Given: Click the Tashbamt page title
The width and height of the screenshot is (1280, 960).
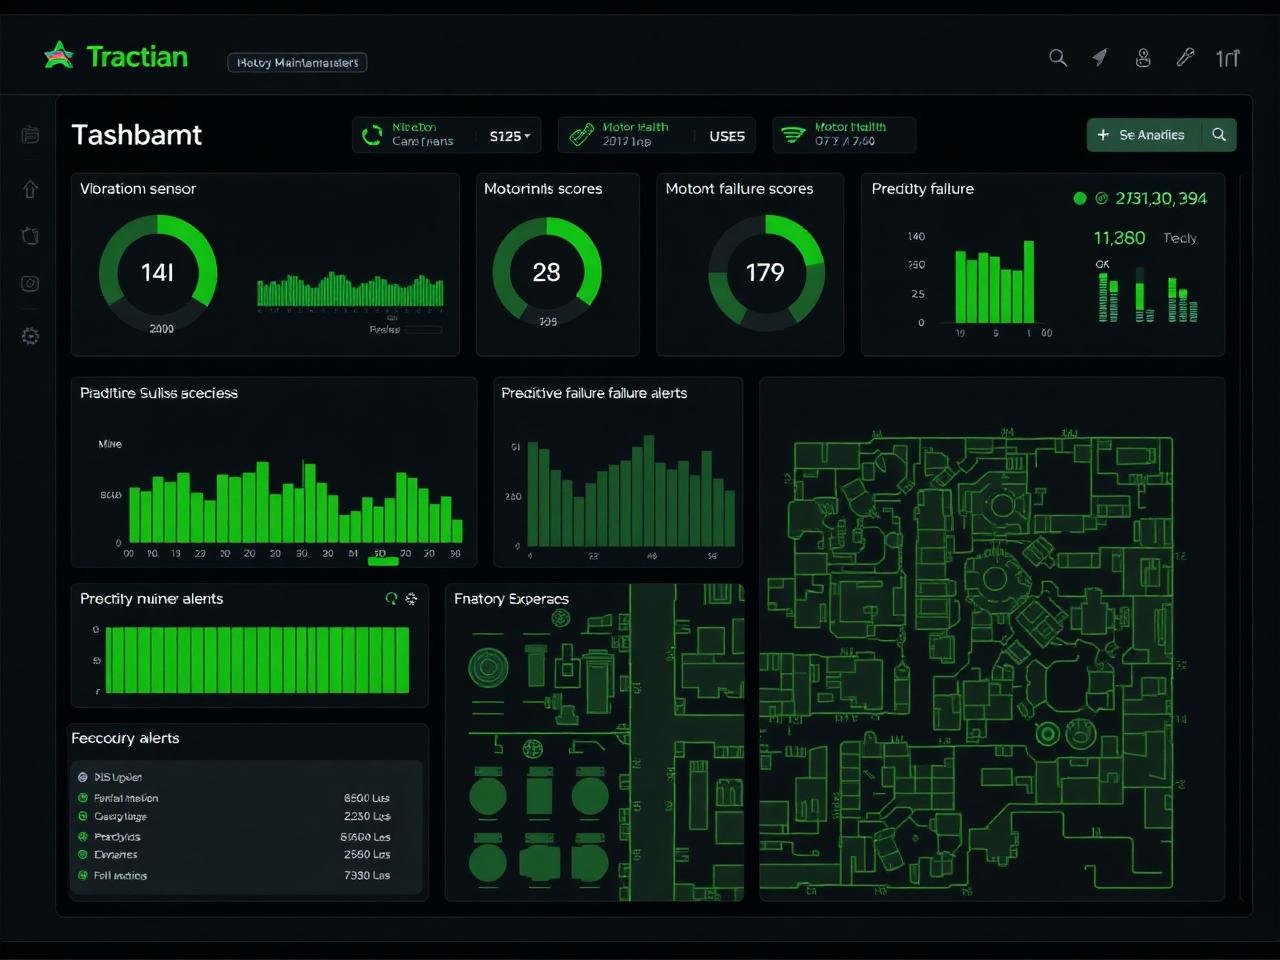Looking at the screenshot, I should point(137,135).
